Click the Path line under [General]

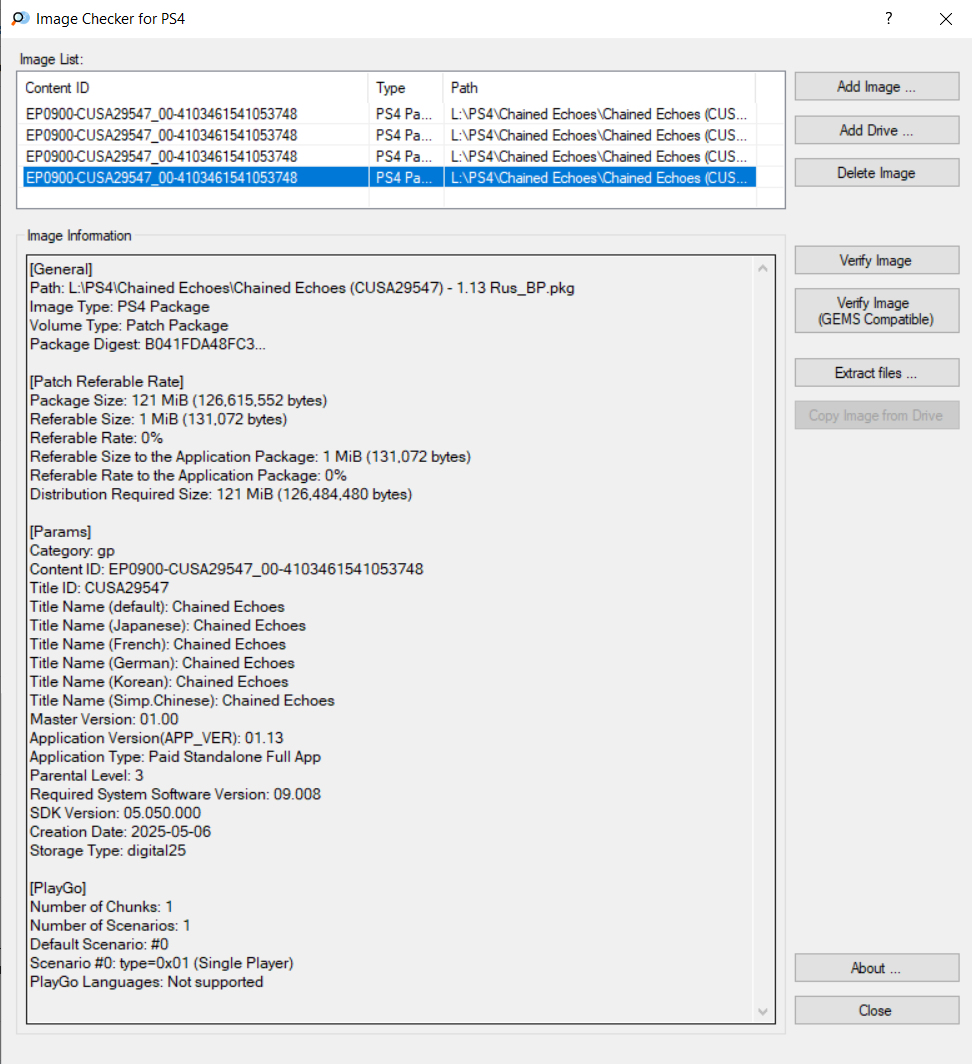pyautogui.click(x=302, y=288)
